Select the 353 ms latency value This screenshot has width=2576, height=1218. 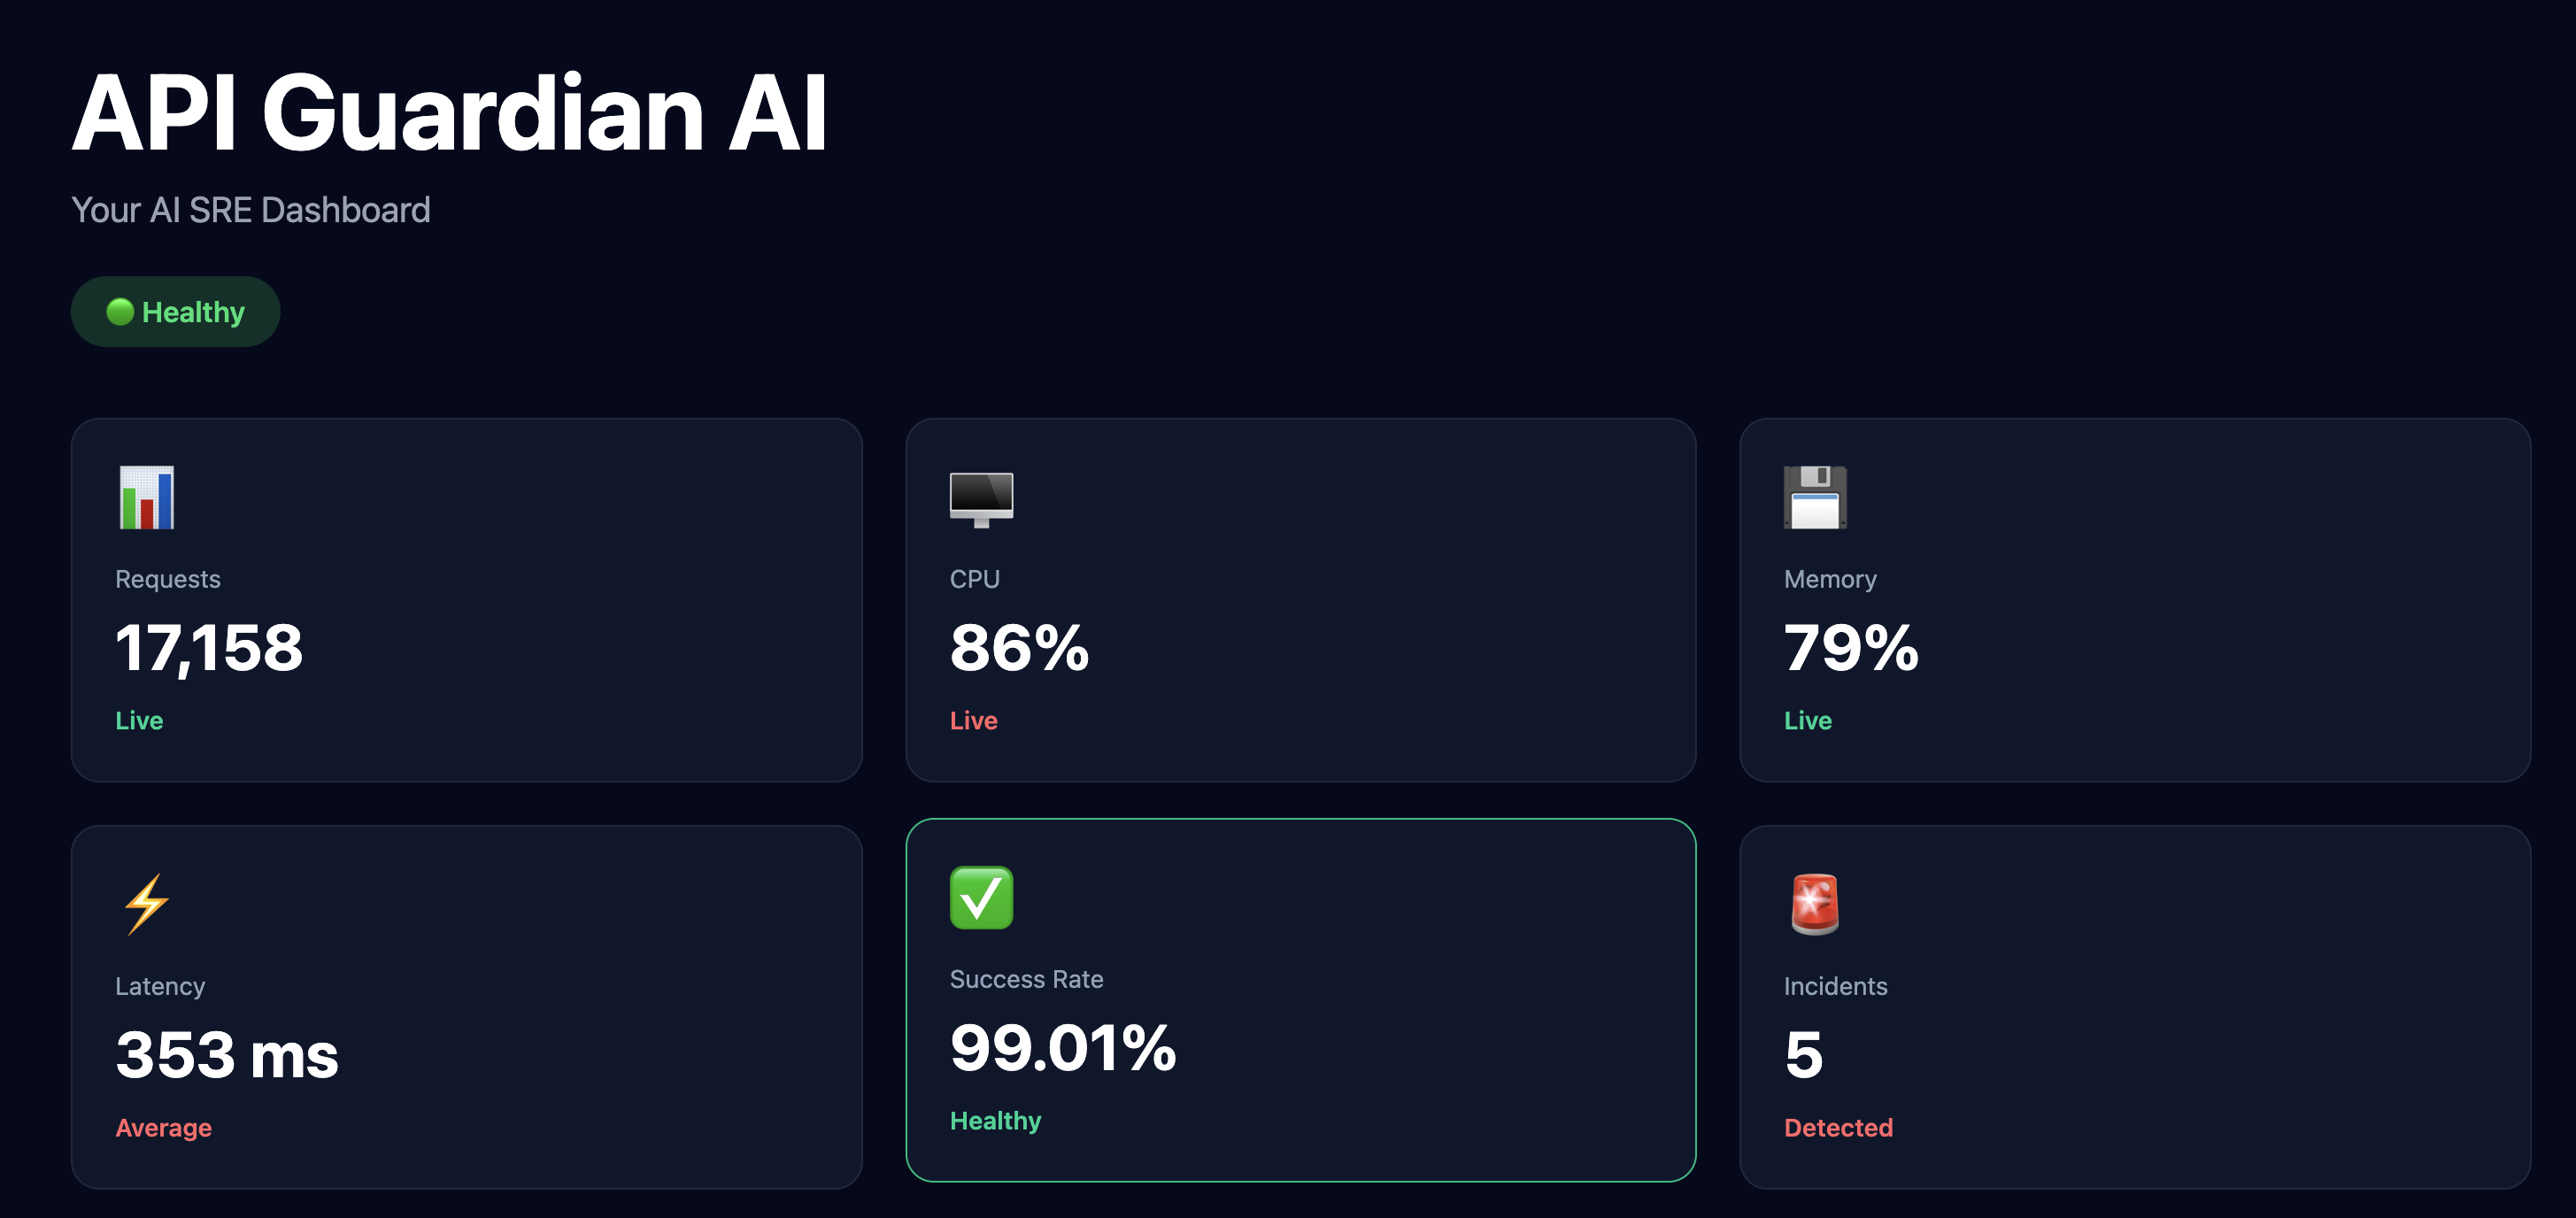(227, 1054)
